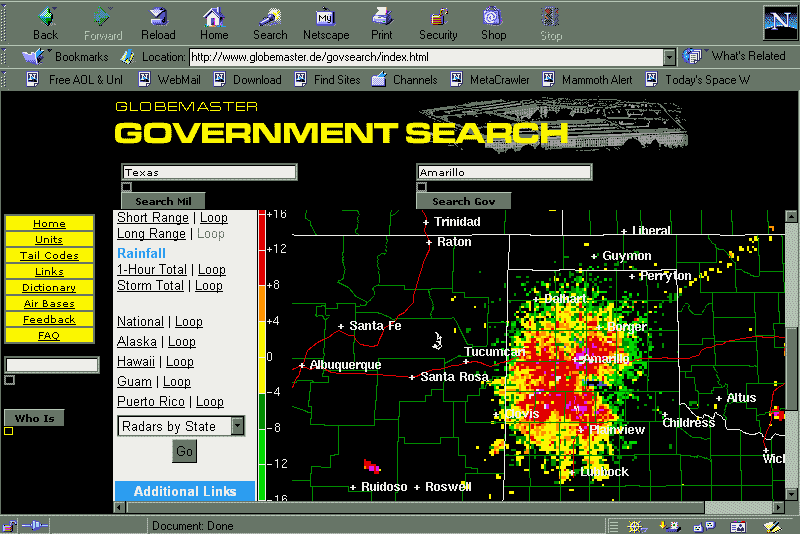
Task: Open the FAQ sidebar item
Action: (49, 335)
